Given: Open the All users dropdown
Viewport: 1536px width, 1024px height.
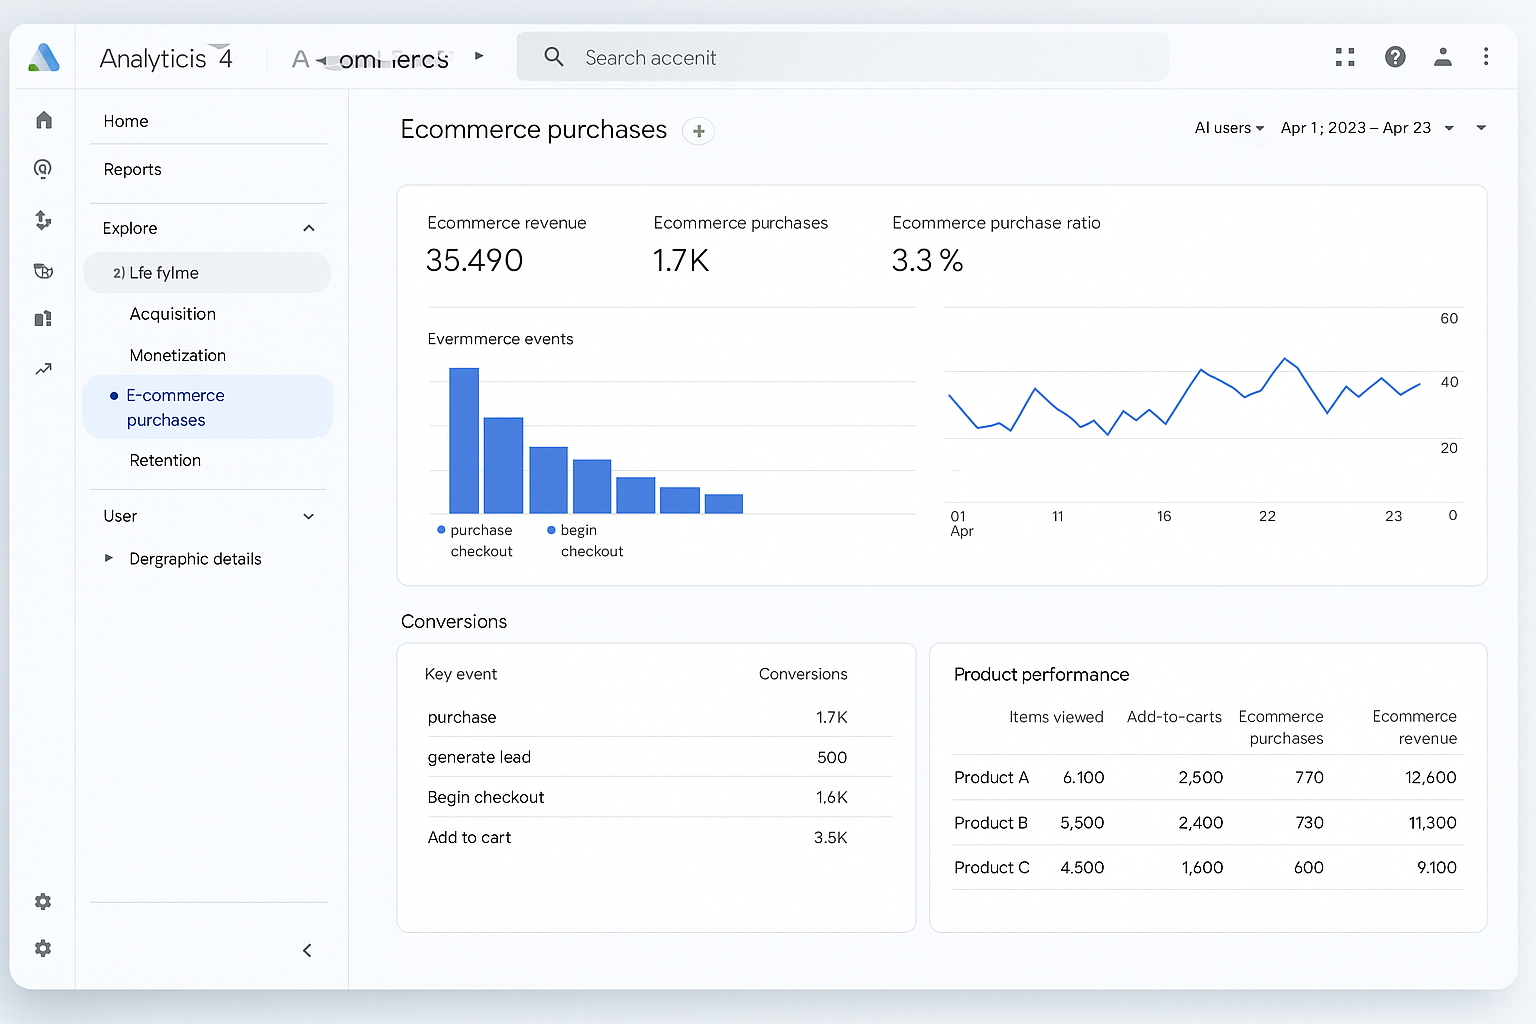Looking at the screenshot, I should pos(1229,128).
